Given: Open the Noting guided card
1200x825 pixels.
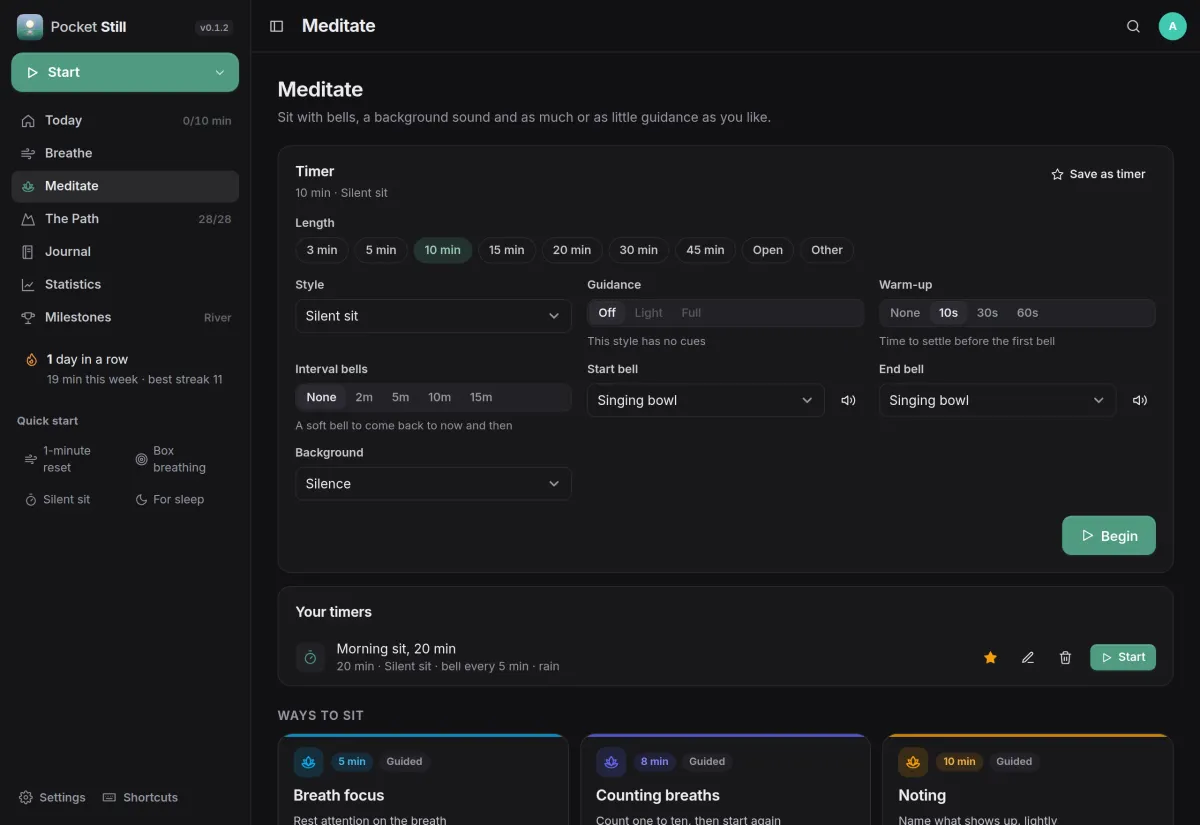Looking at the screenshot, I should point(1027,780).
